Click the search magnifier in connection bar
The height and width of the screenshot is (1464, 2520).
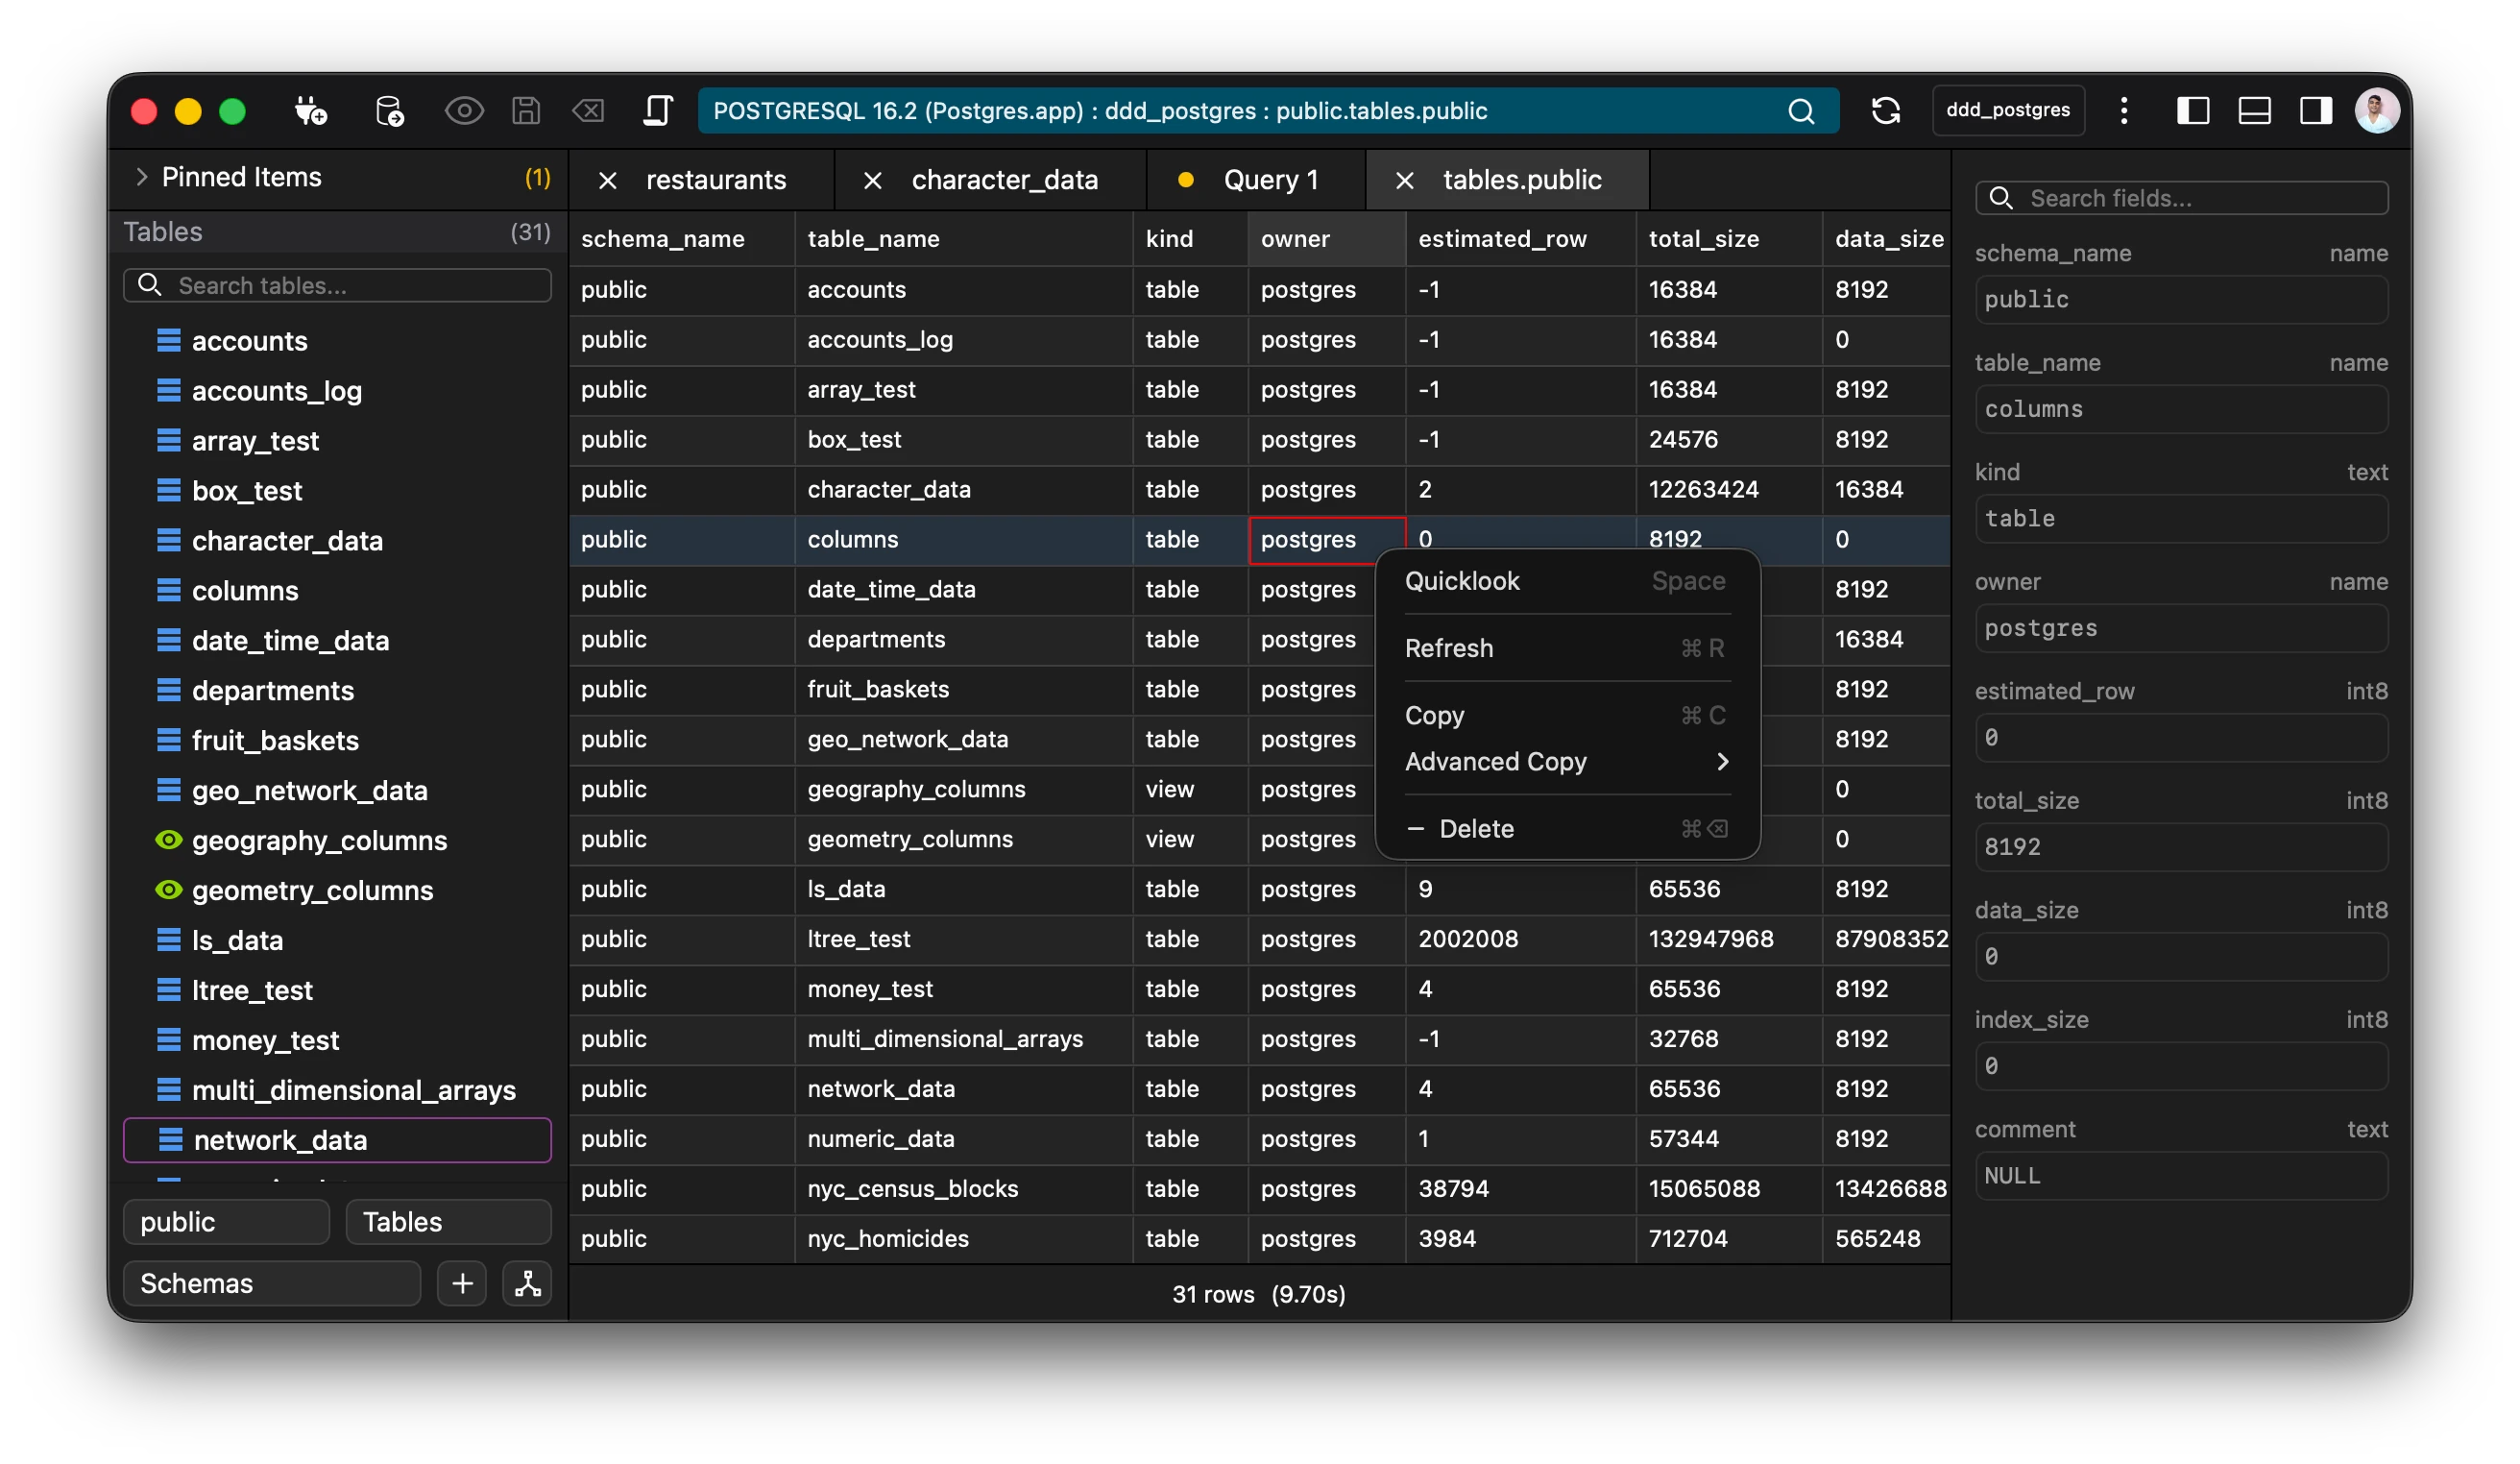pyautogui.click(x=1801, y=111)
